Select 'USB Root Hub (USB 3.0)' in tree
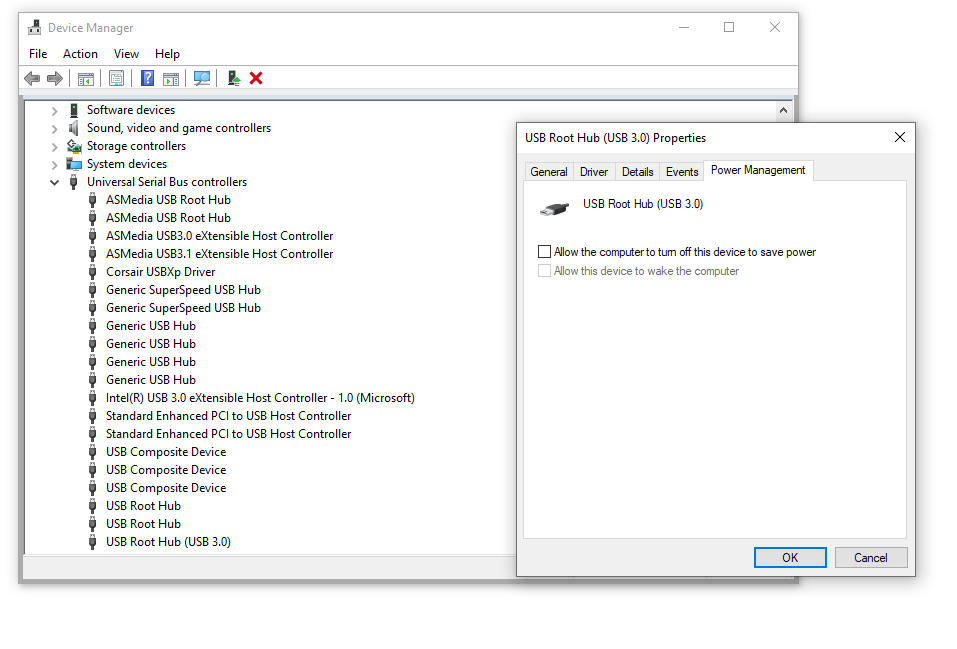This screenshot has height=649, width=957. 168,542
